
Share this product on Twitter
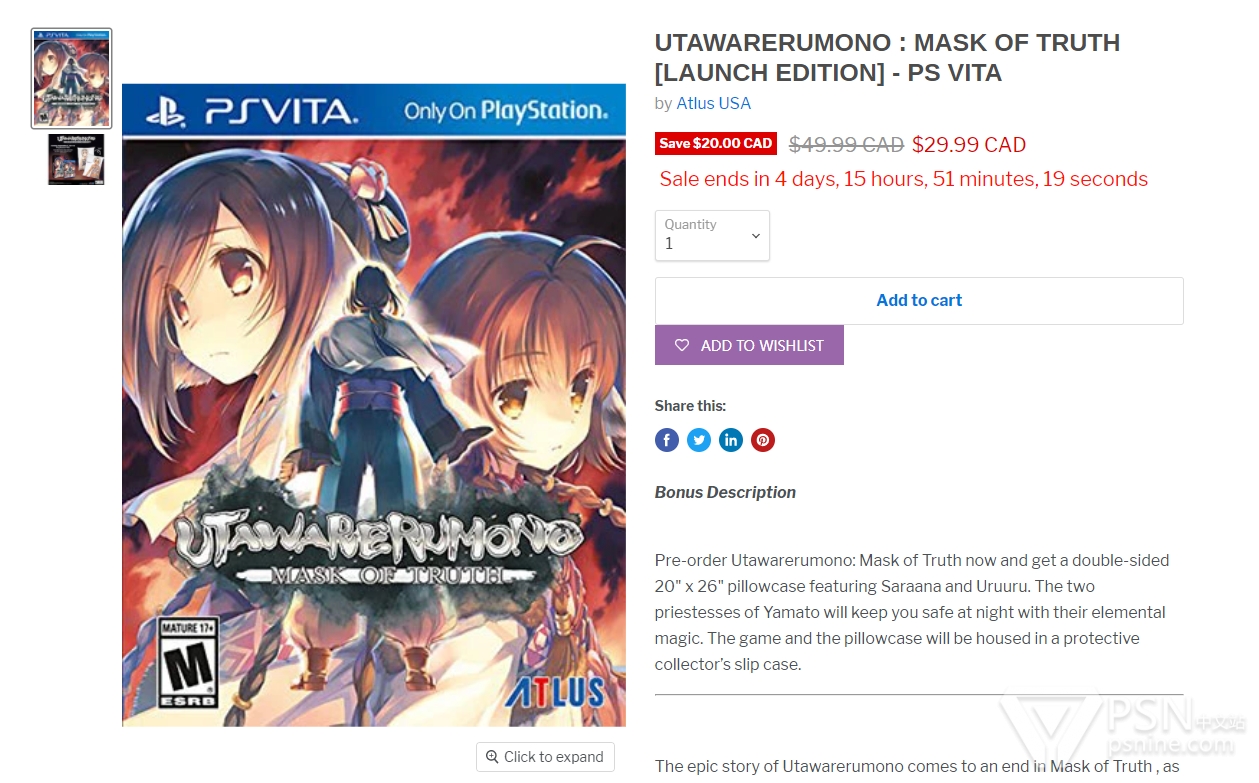click(699, 440)
